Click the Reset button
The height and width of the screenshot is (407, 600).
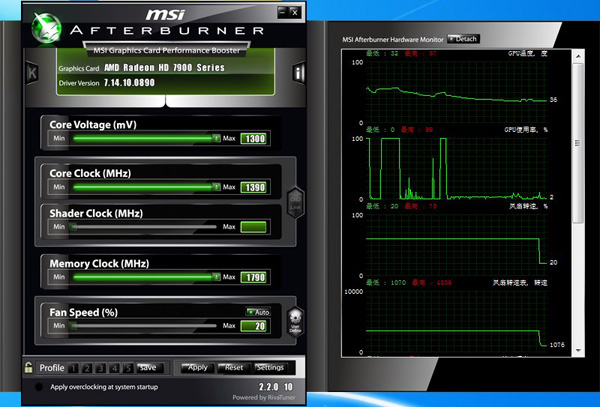pyautogui.click(x=233, y=368)
